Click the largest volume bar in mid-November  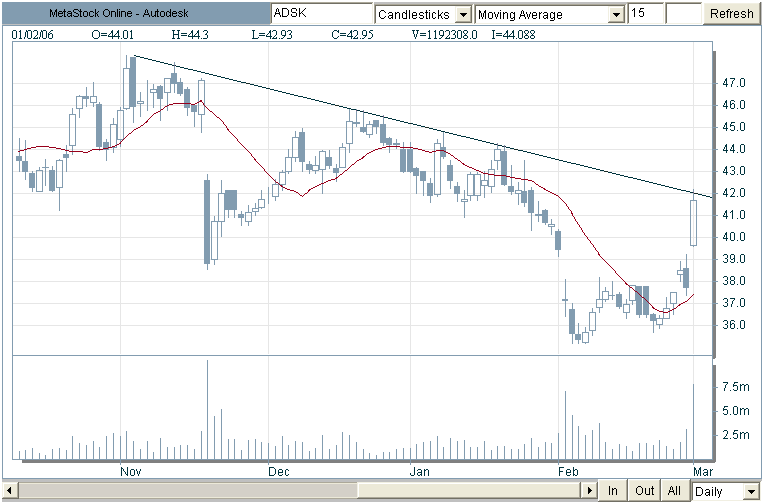[x=208, y=409]
